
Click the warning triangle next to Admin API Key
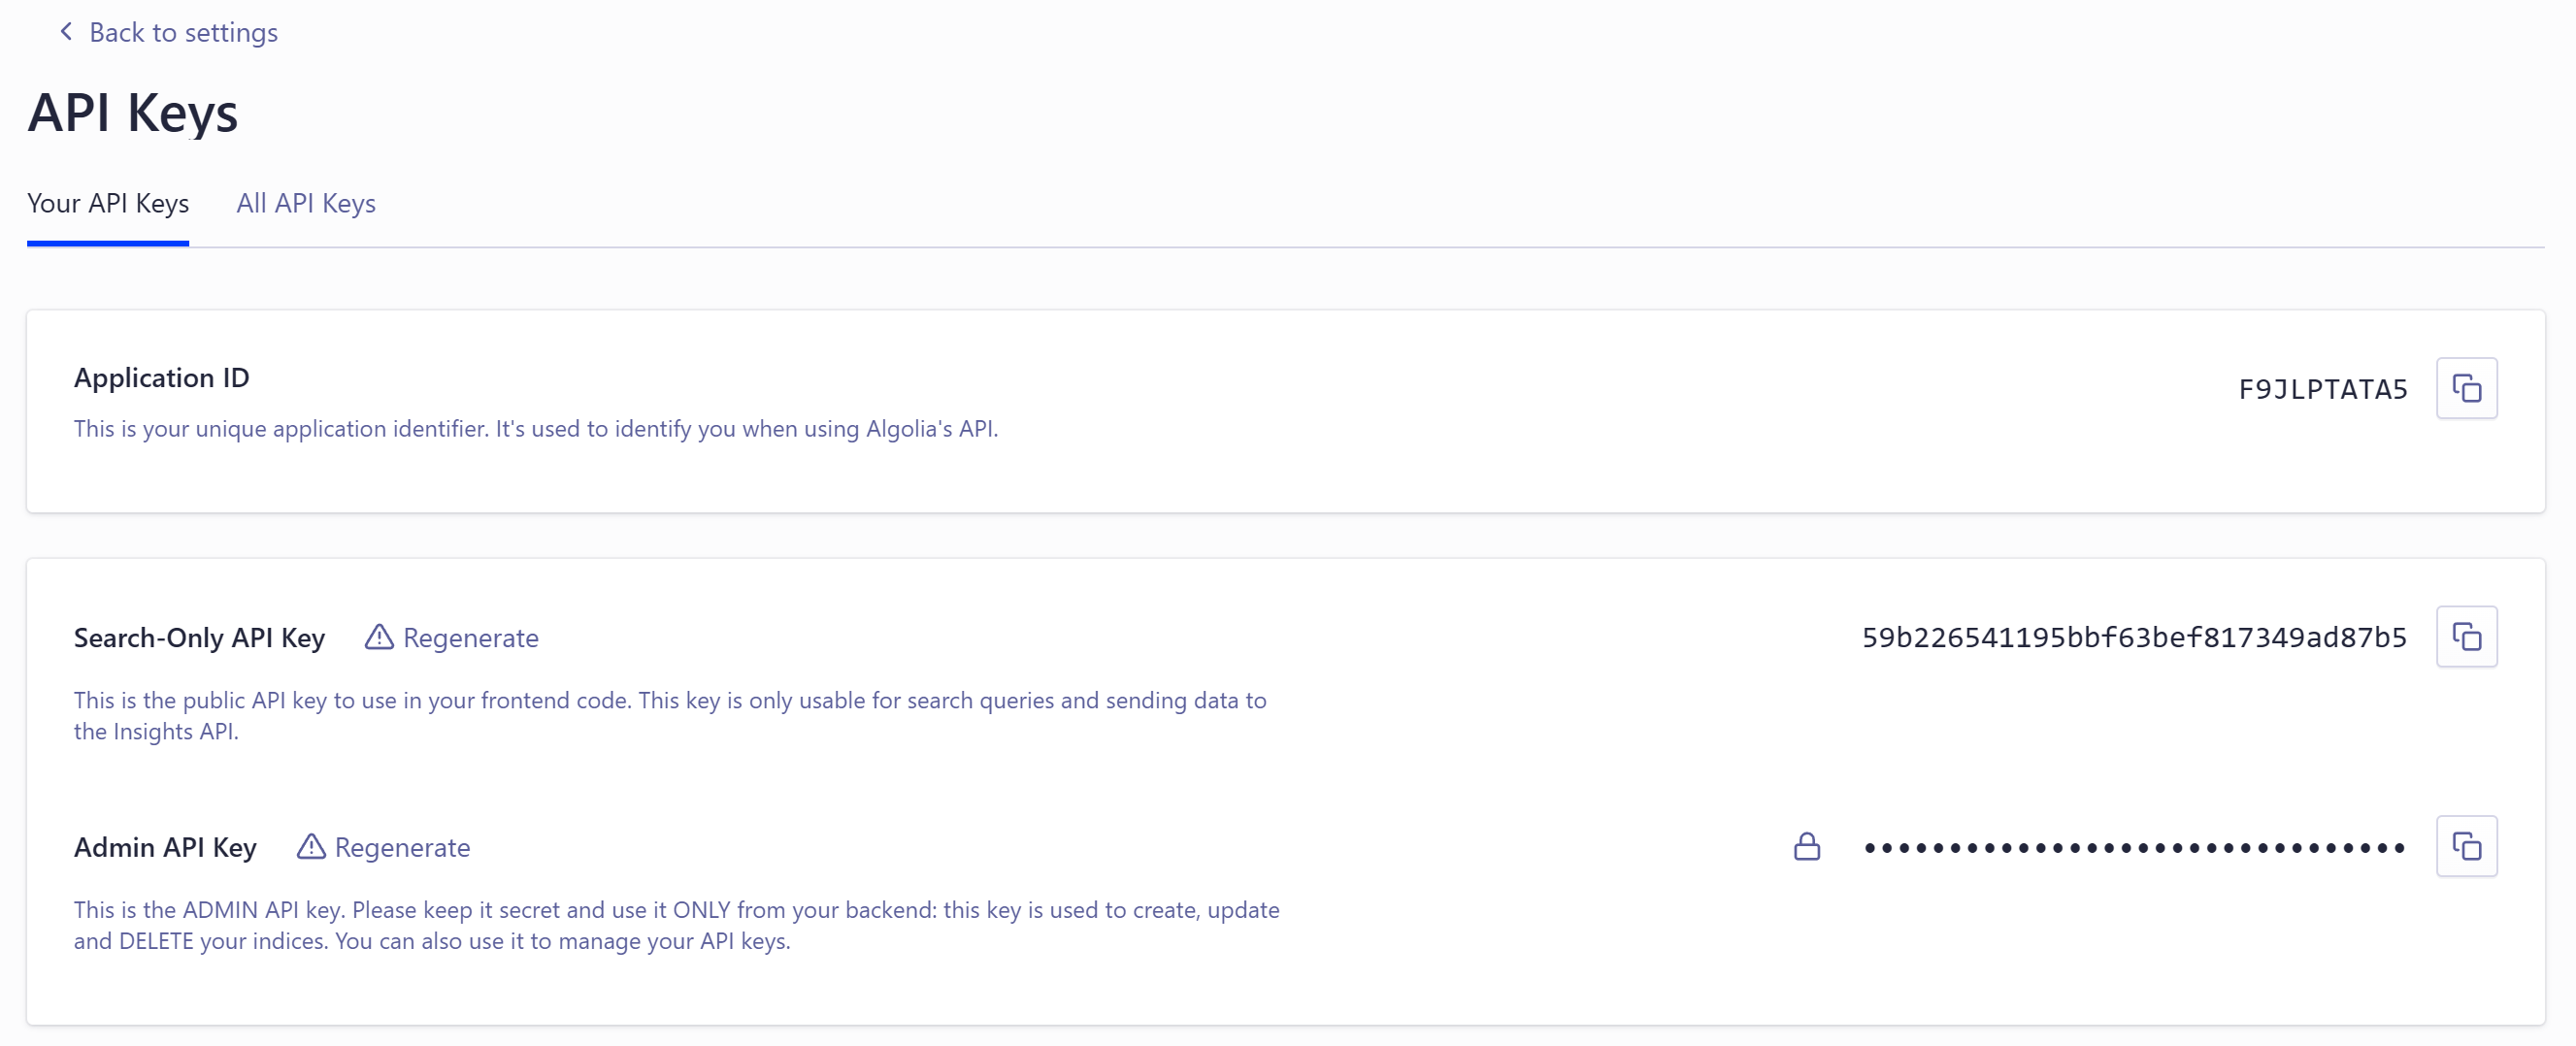(311, 847)
